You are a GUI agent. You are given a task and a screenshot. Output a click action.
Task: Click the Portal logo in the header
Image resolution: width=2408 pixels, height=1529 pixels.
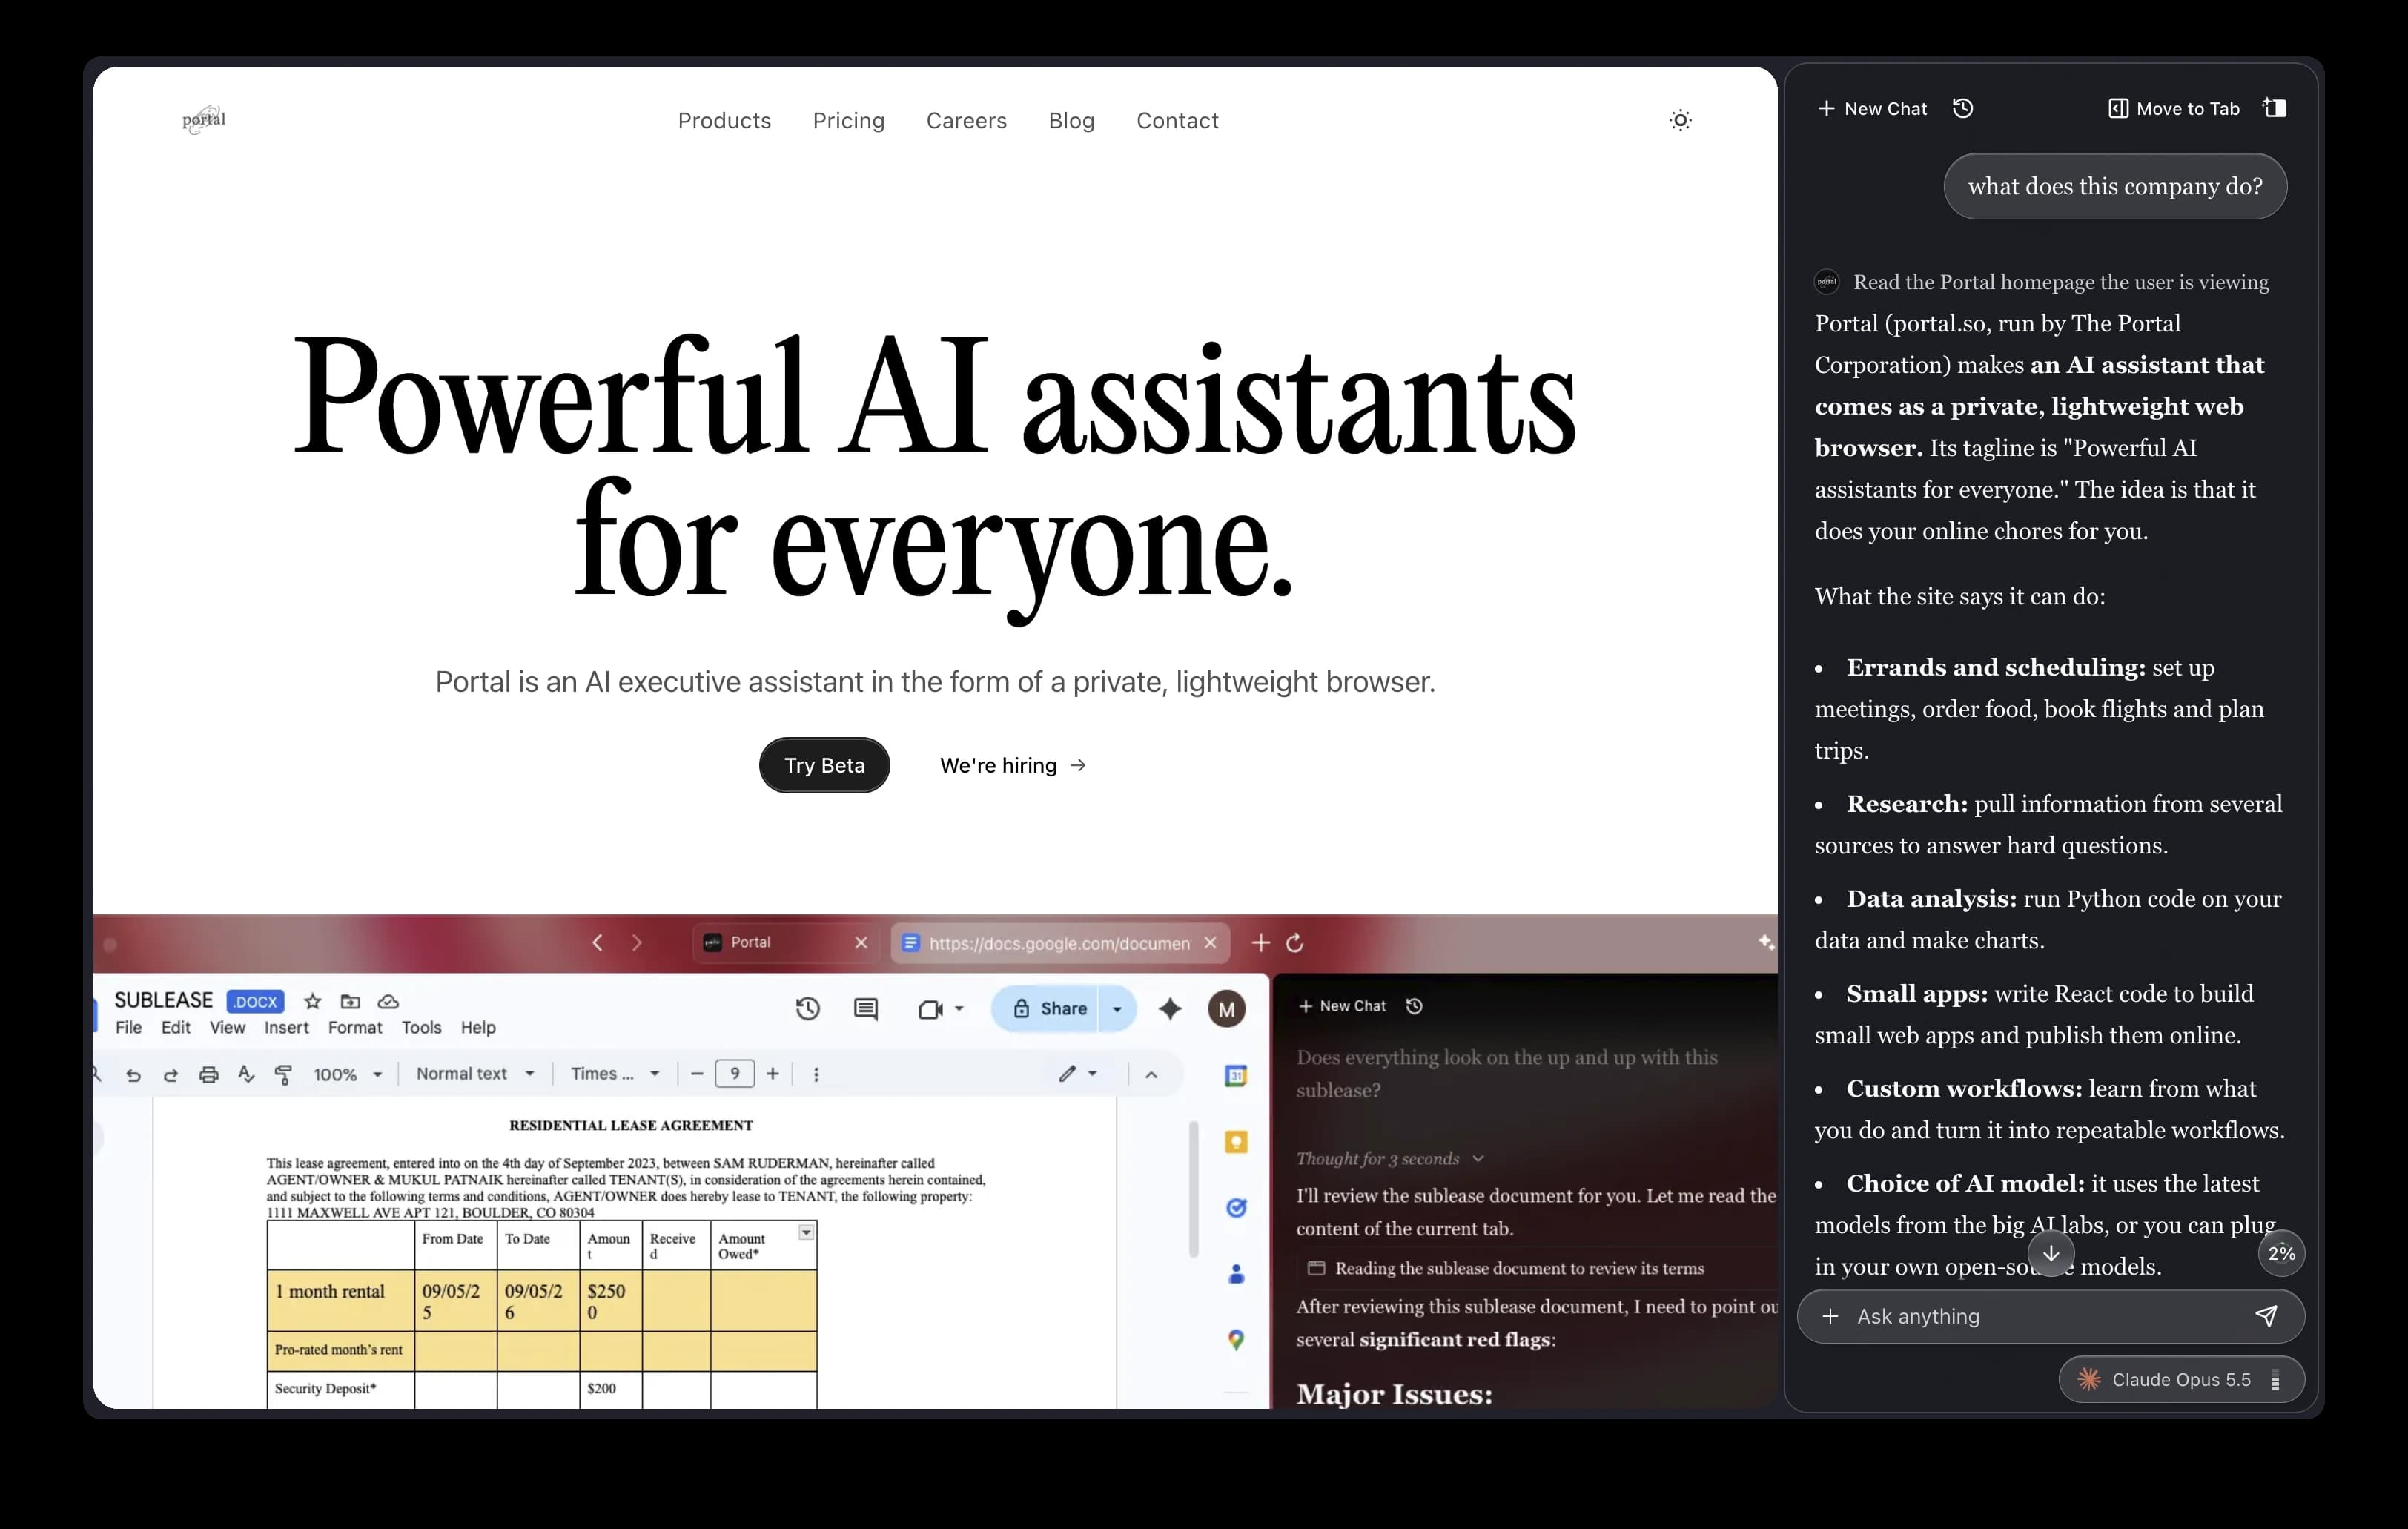tap(204, 120)
